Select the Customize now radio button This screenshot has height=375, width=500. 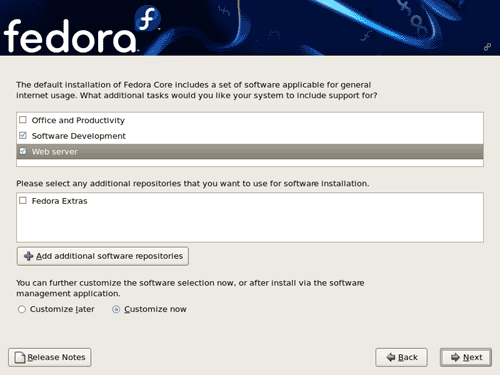point(116,309)
